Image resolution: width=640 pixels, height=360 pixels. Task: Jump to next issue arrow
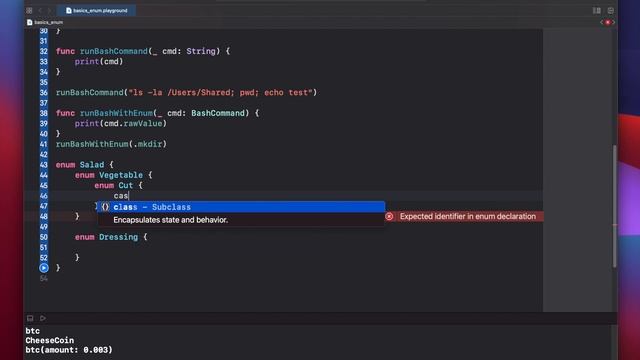point(613,22)
